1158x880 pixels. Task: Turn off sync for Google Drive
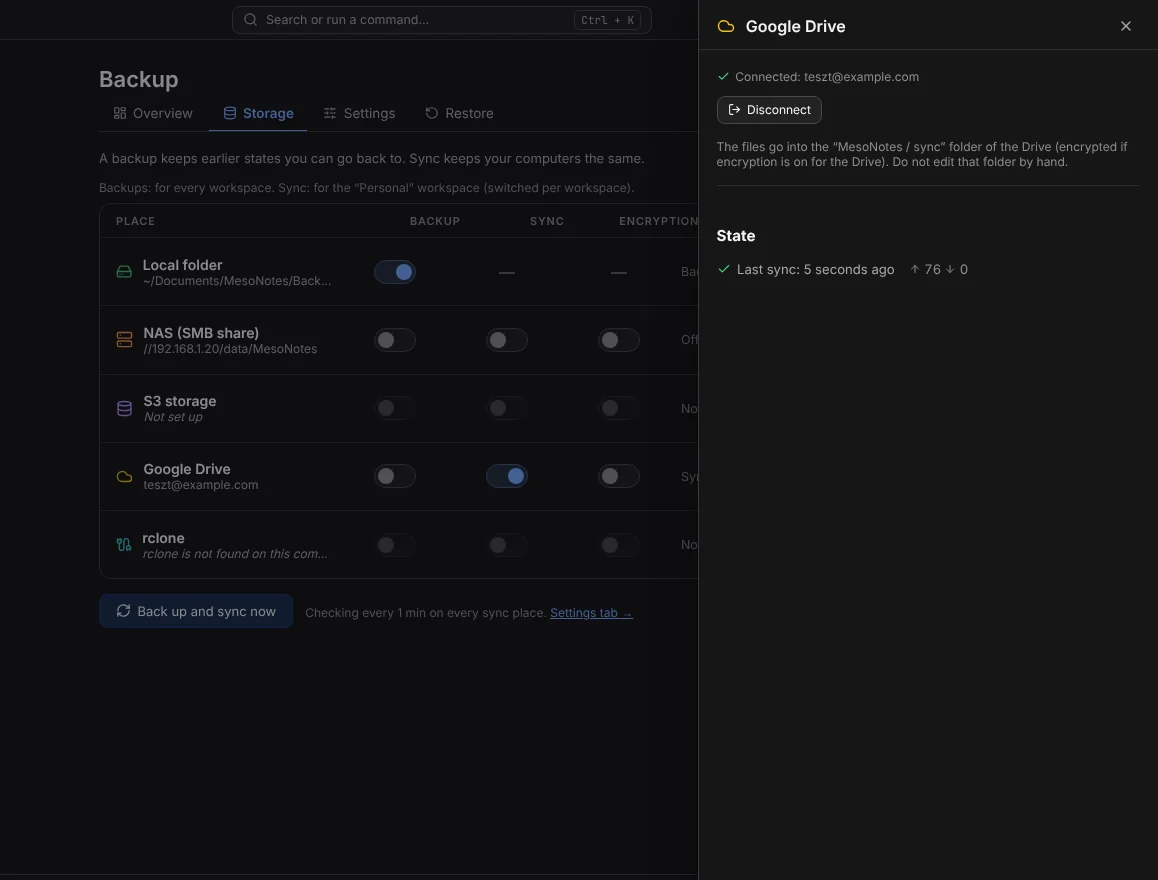tap(507, 476)
